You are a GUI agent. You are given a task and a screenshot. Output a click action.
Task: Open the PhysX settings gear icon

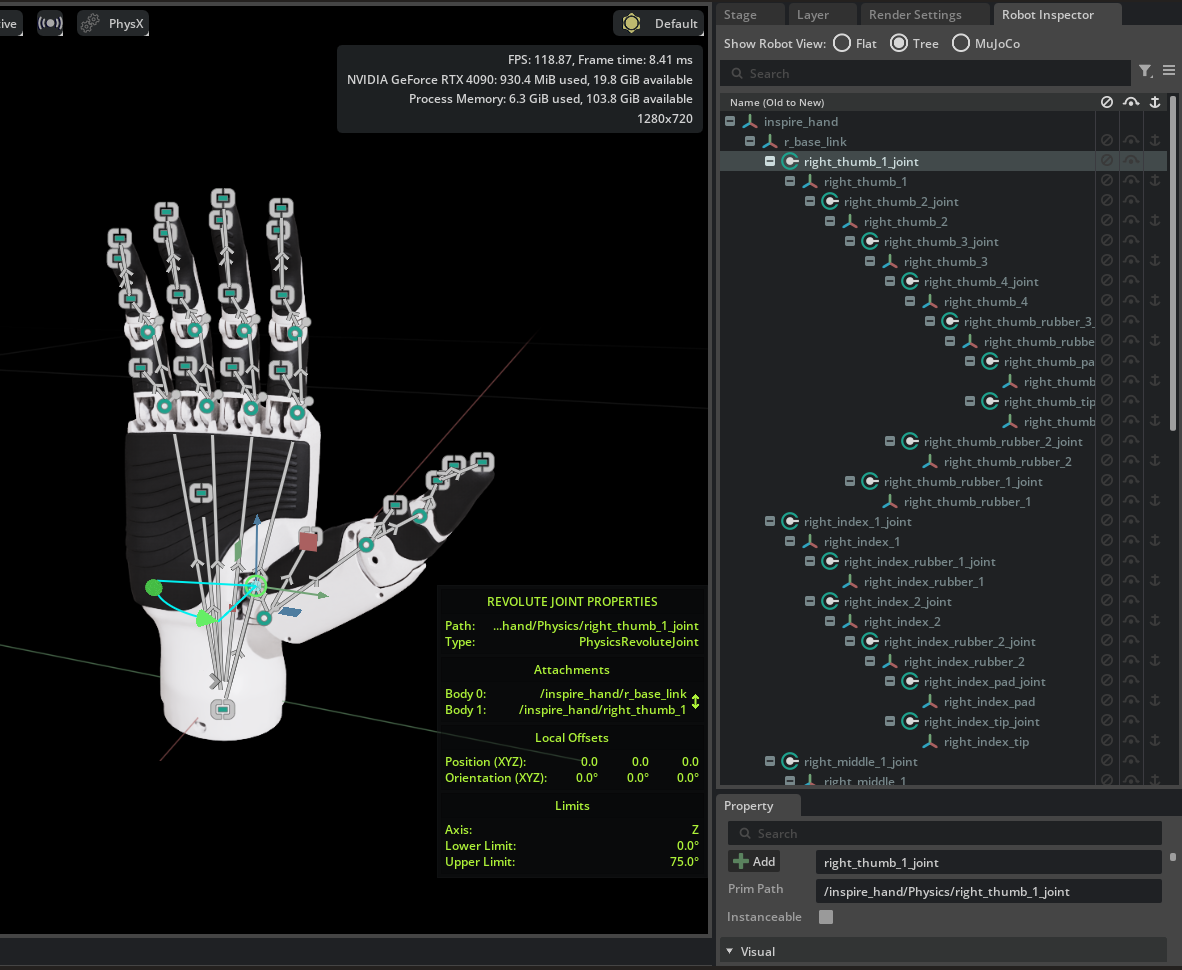pyautogui.click(x=90, y=23)
